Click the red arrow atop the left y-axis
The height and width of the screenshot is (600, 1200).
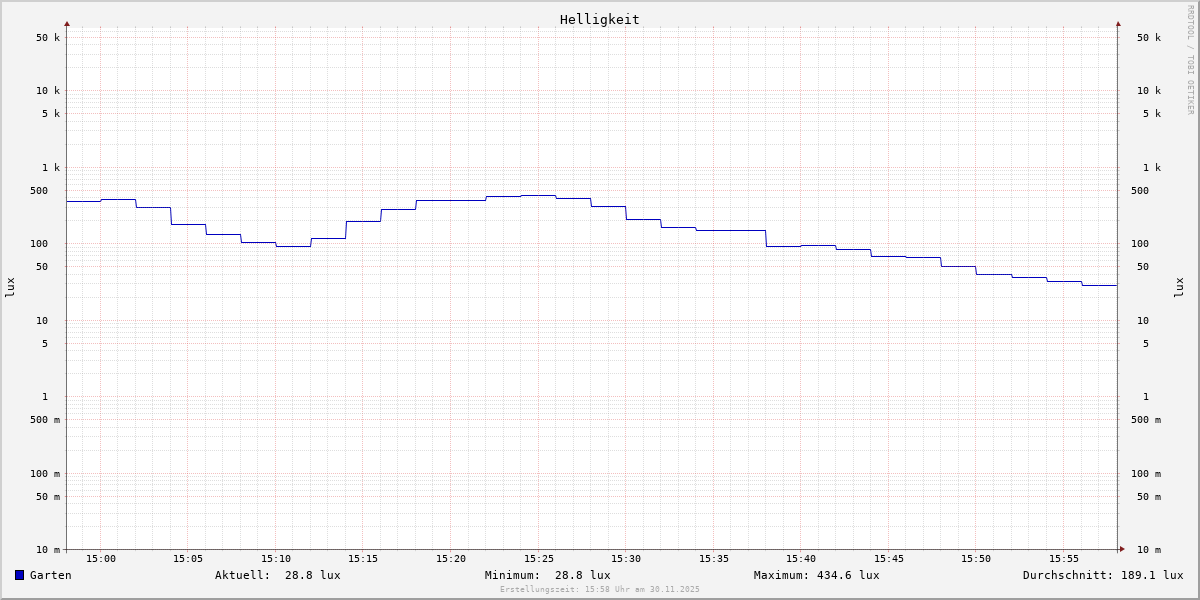[x=67, y=23]
